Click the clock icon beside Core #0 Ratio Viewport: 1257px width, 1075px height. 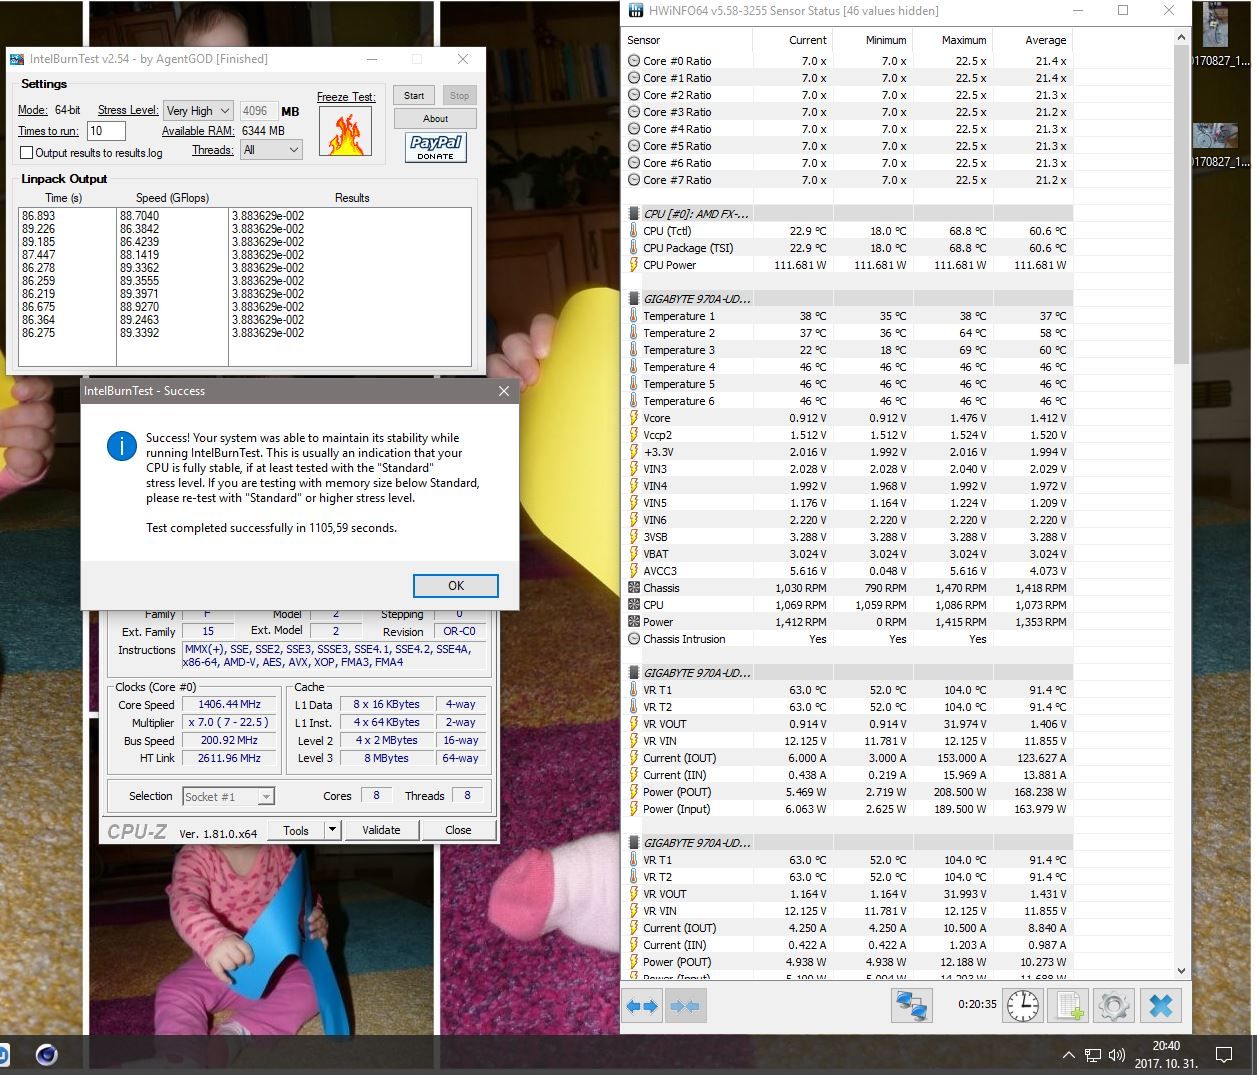(x=633, y=61)
